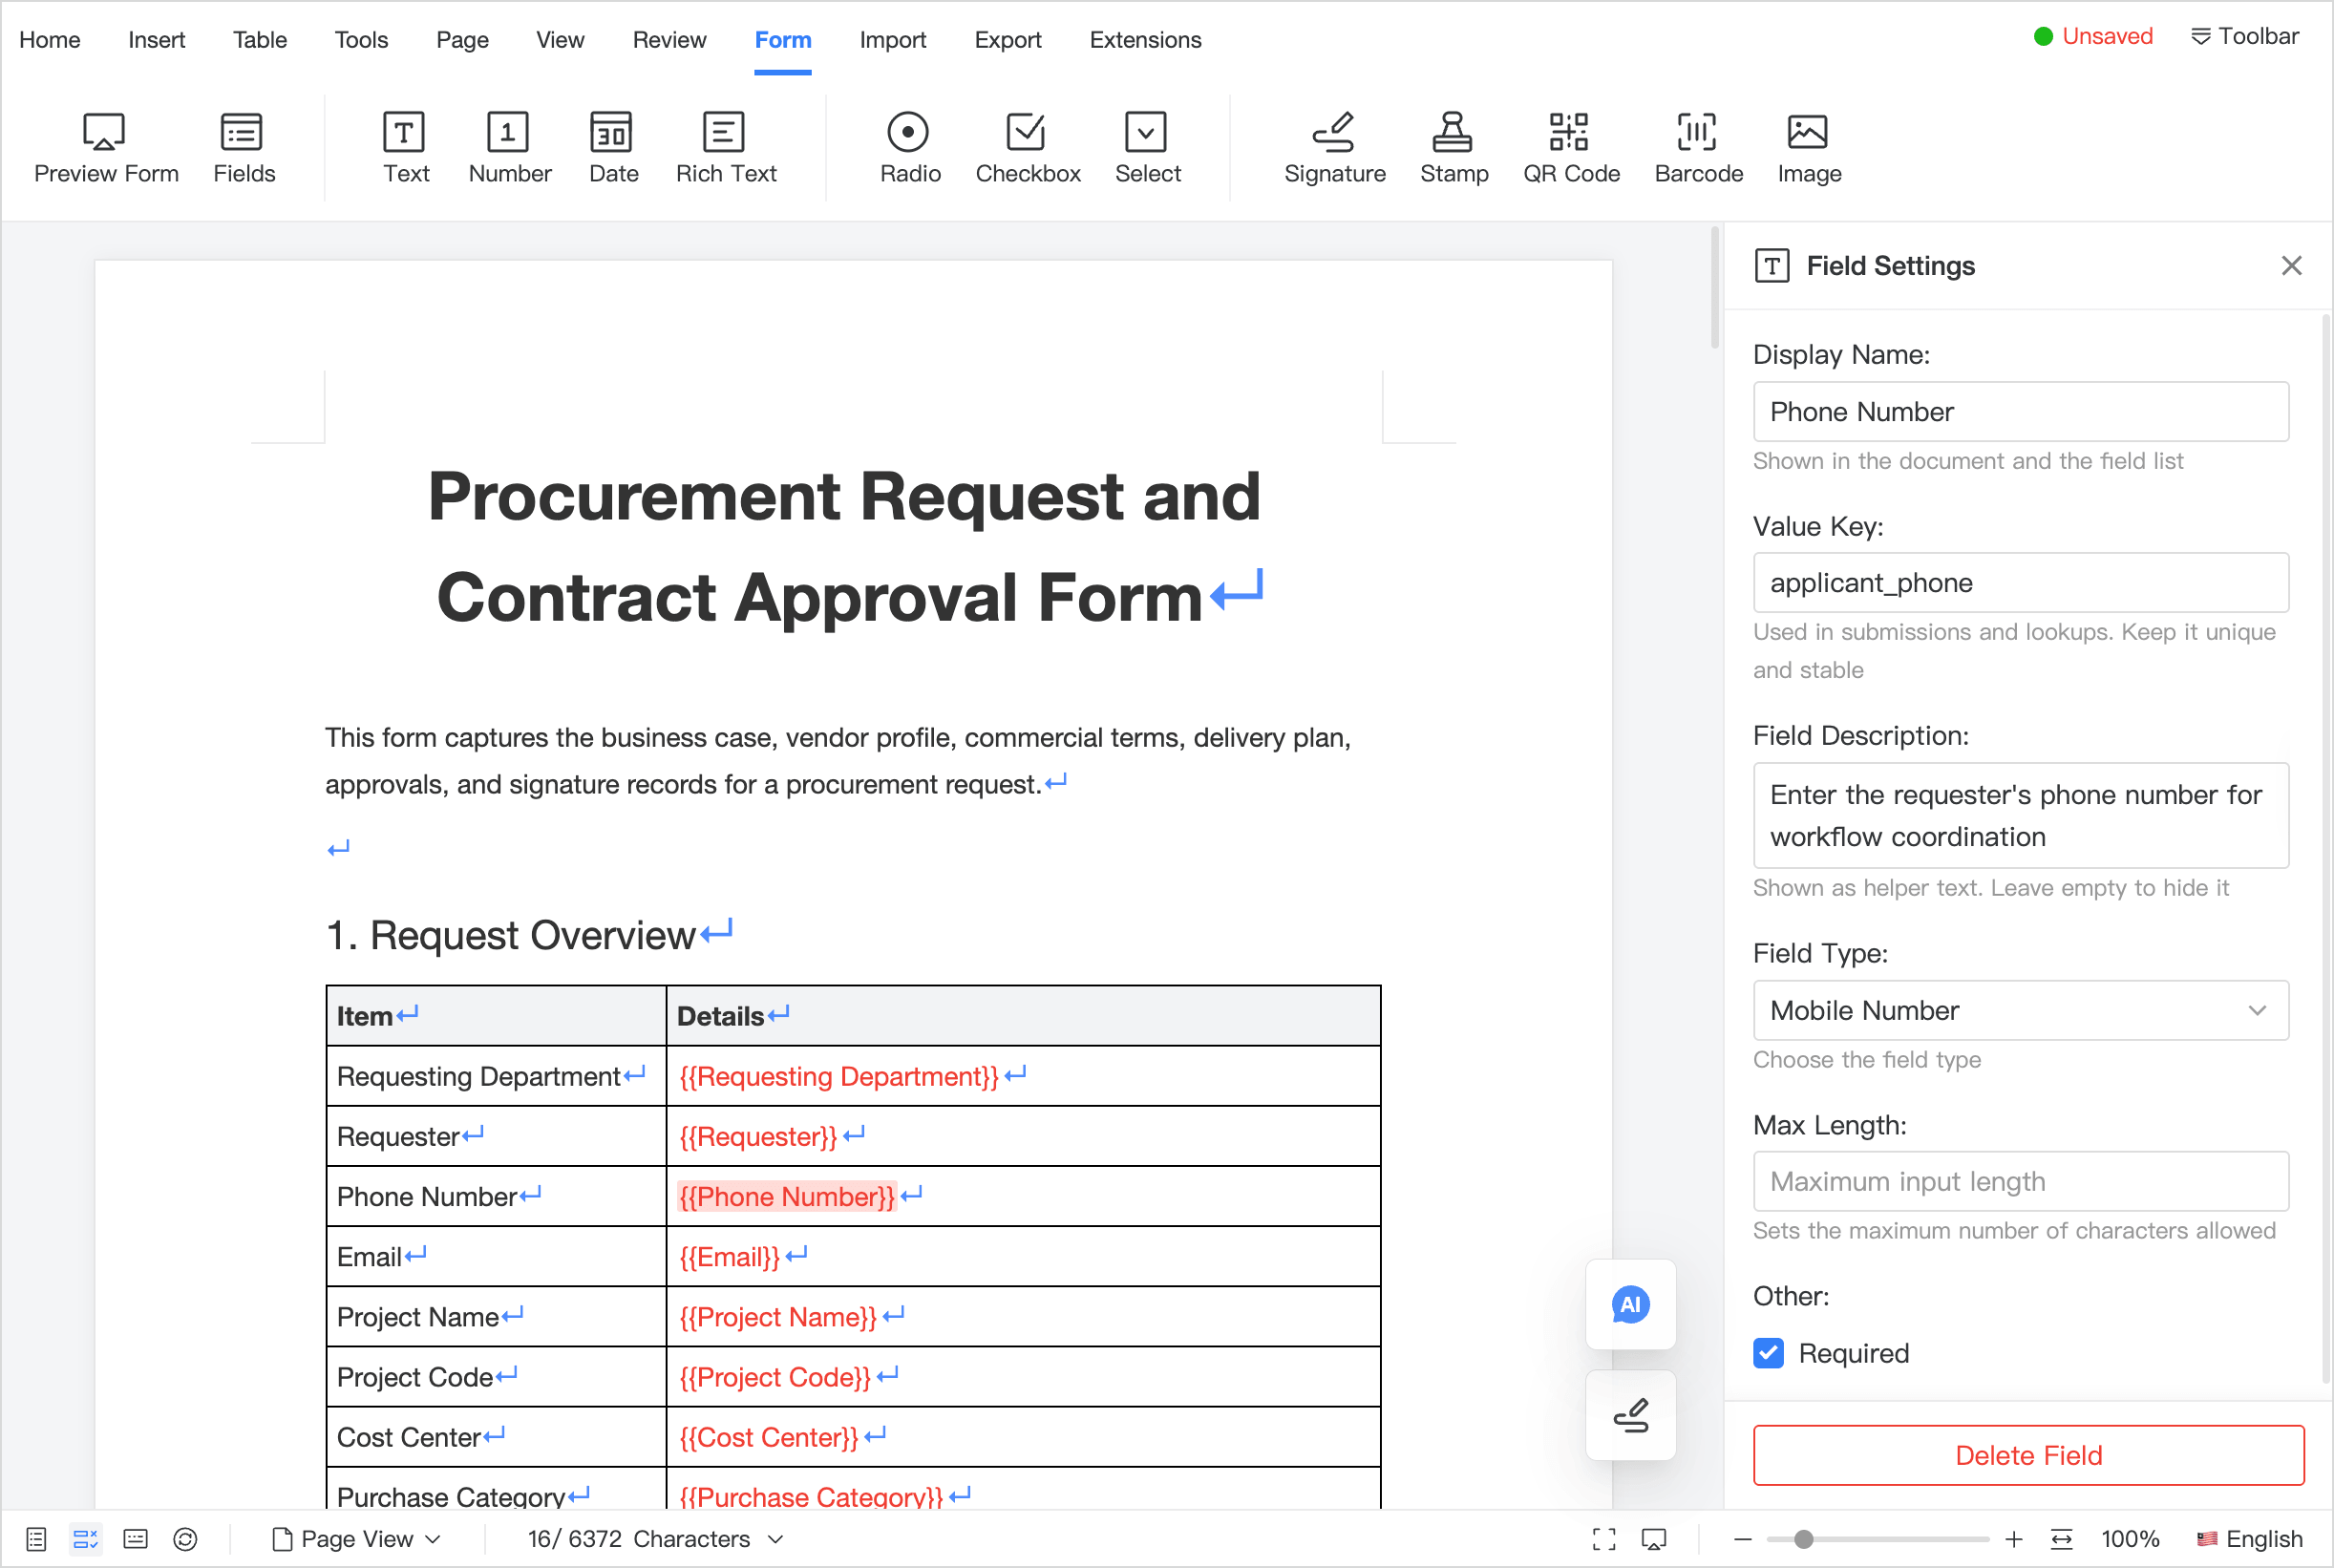
Task: Click the Unsaved status indicator
Action: [2092, 36]
